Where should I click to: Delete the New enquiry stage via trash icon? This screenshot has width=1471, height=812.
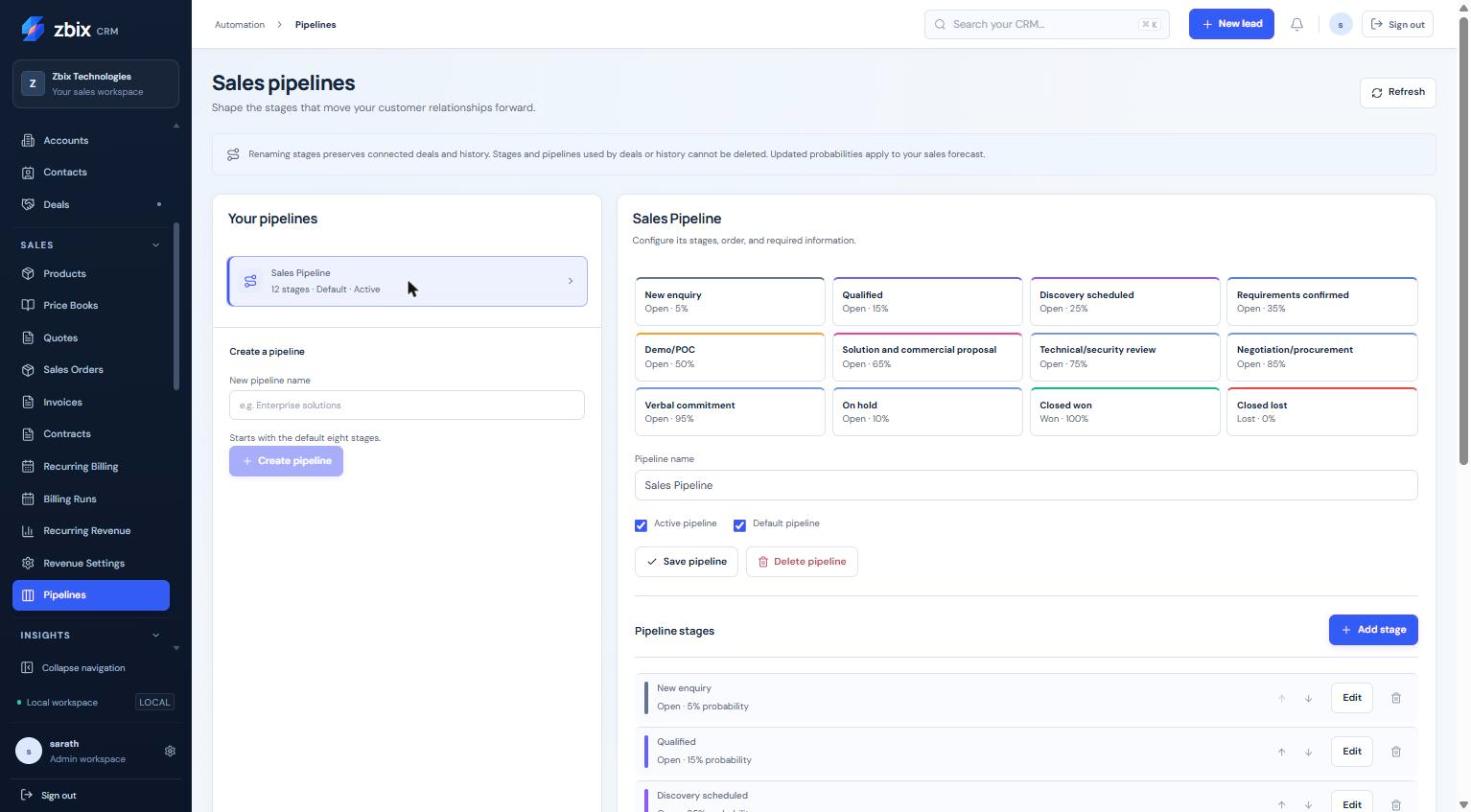pyautogui.click(x=1396, y=698)
